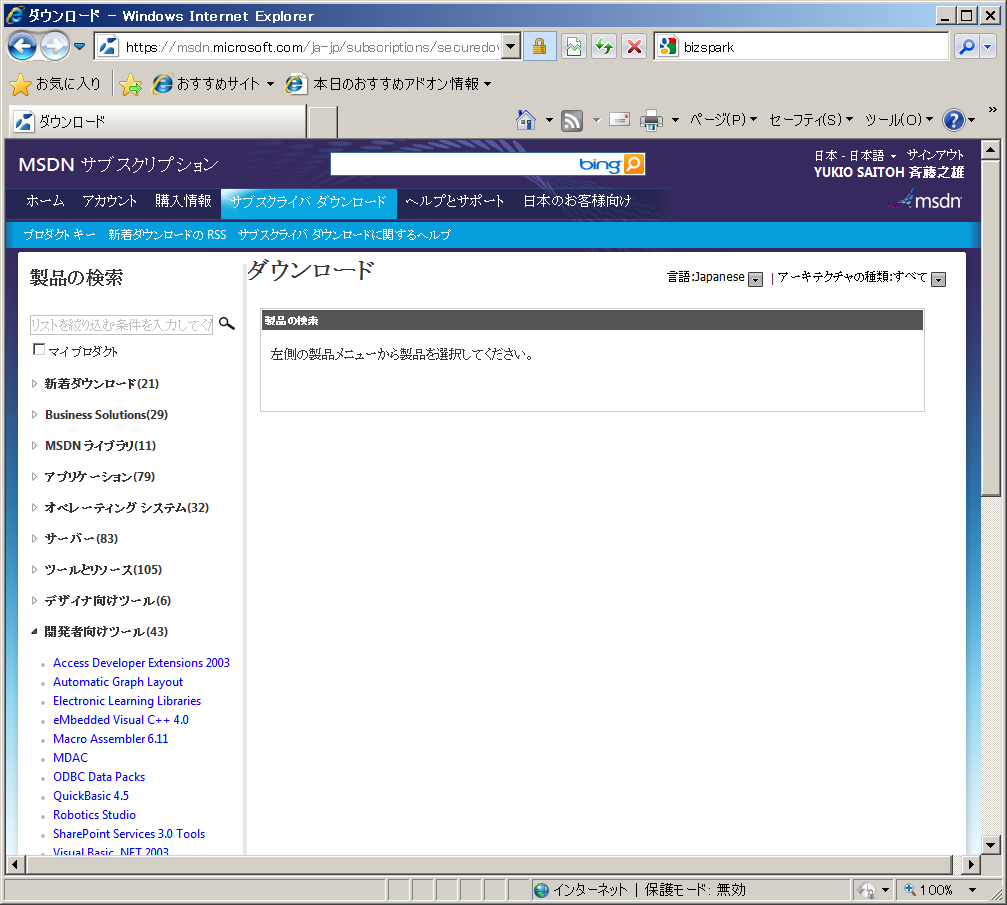
Task: Collapse the 開発者向けツール(43) category
Action: [34, 632]
